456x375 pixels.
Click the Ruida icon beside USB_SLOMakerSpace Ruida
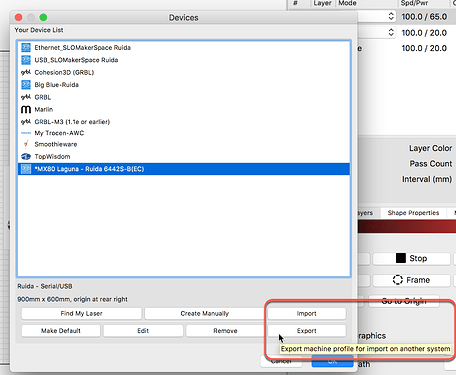[x=26, y=60]
